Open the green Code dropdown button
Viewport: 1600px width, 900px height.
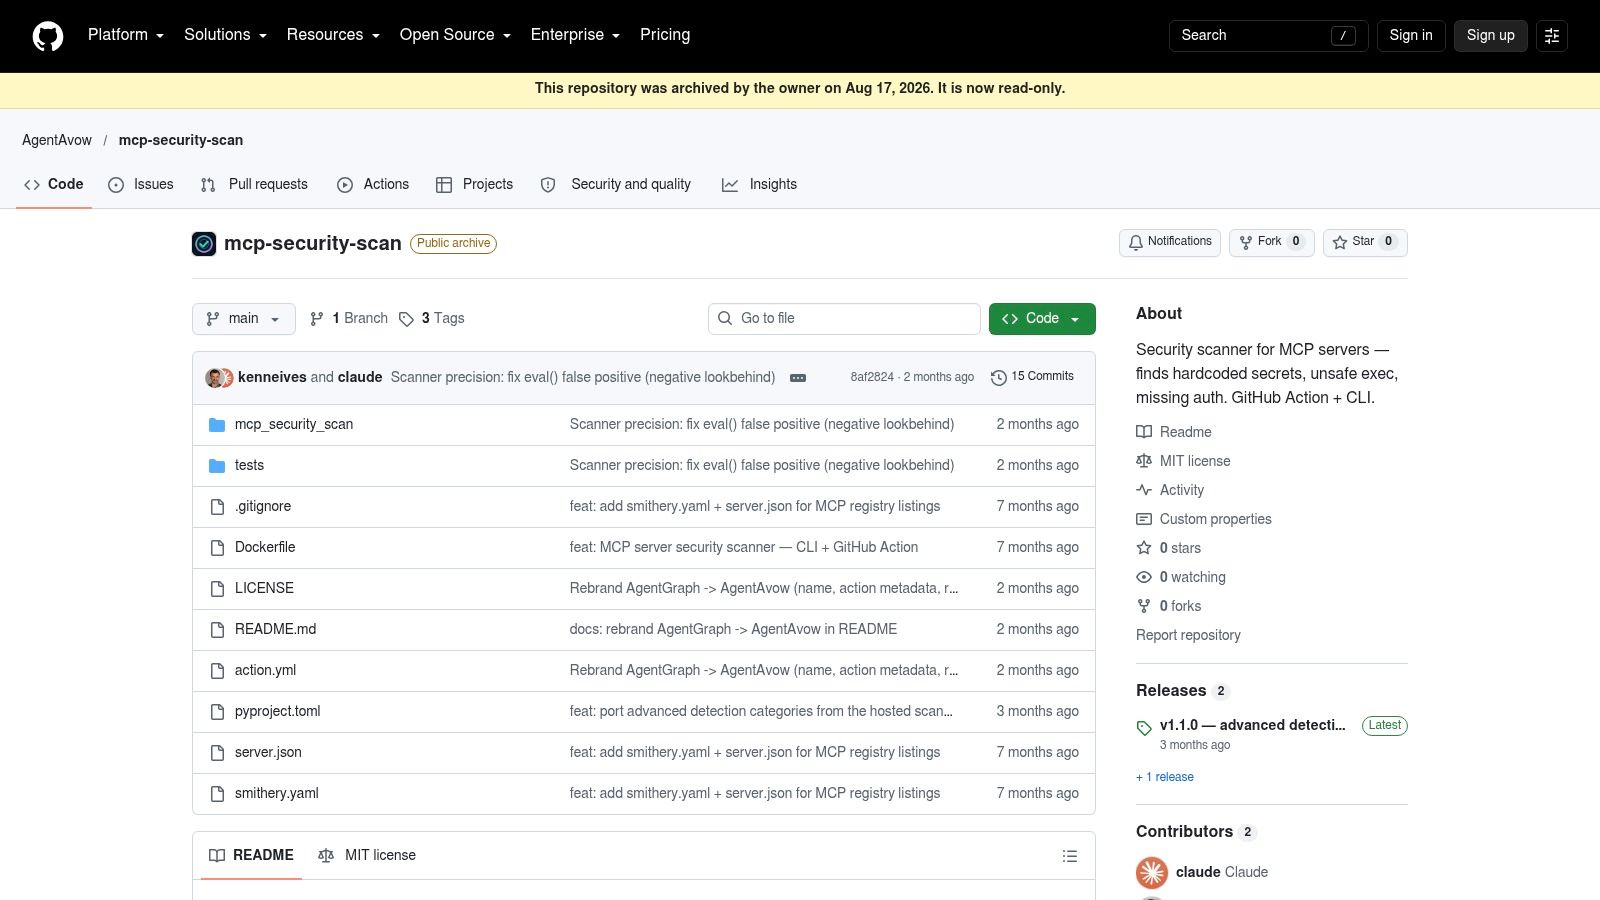coord(1042,319)
